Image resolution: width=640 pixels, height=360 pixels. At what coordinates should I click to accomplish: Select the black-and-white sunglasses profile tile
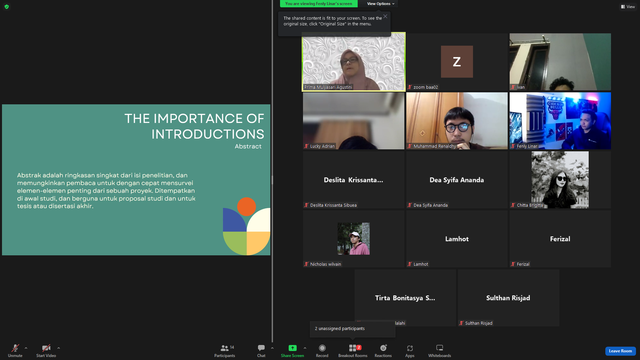click(x=560, y=180)
